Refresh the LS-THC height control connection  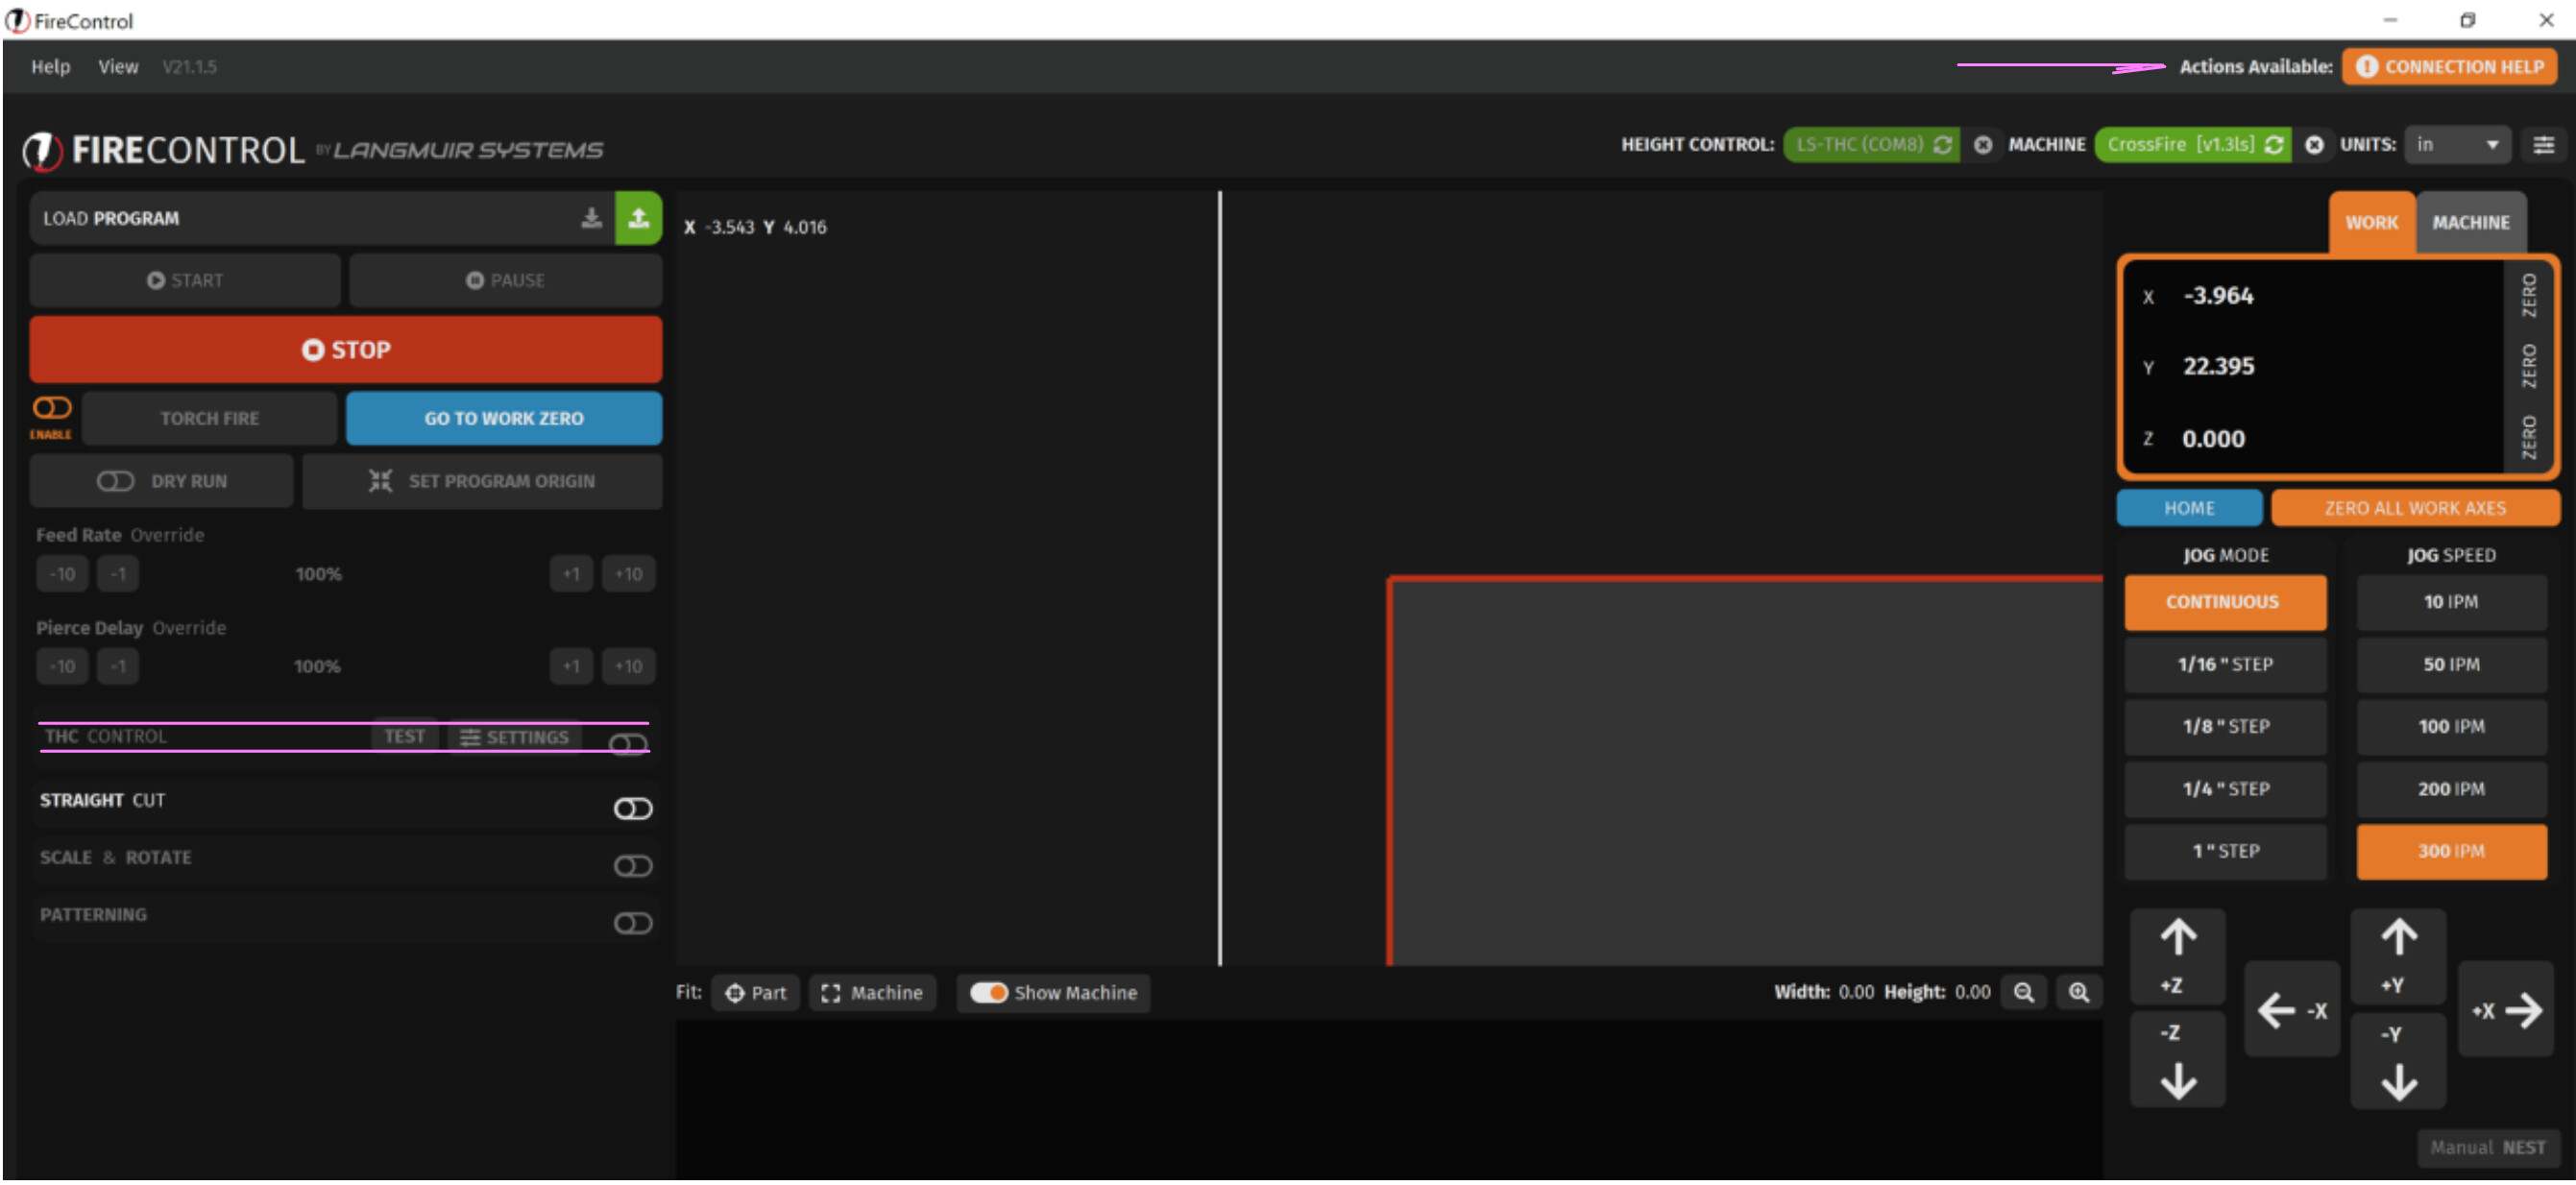pyautogui.click(x=1942, y=145)
